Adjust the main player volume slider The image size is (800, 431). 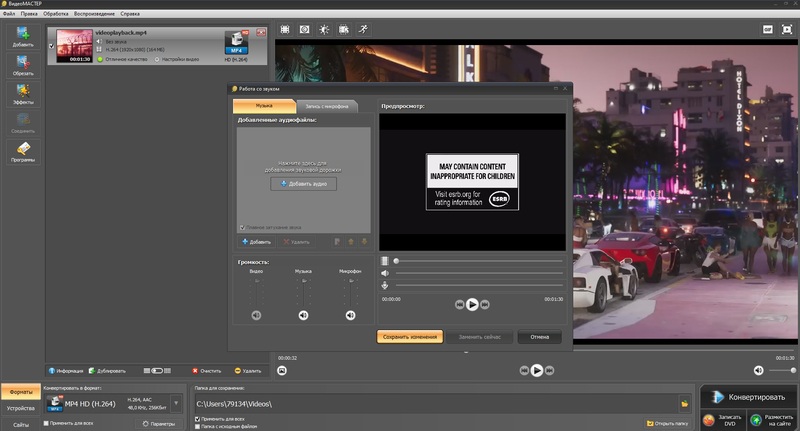(783, 370)
